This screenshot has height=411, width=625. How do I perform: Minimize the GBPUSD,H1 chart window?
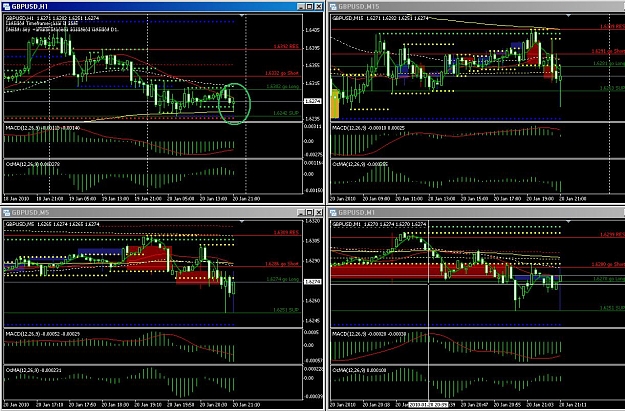point(301,6)
